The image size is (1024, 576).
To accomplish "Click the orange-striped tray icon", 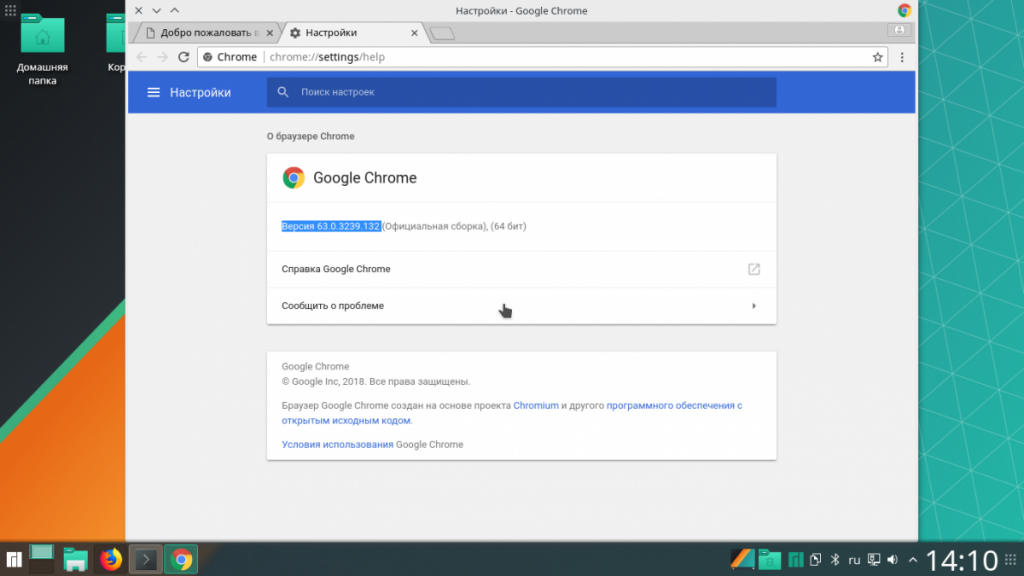I will 742,559.
